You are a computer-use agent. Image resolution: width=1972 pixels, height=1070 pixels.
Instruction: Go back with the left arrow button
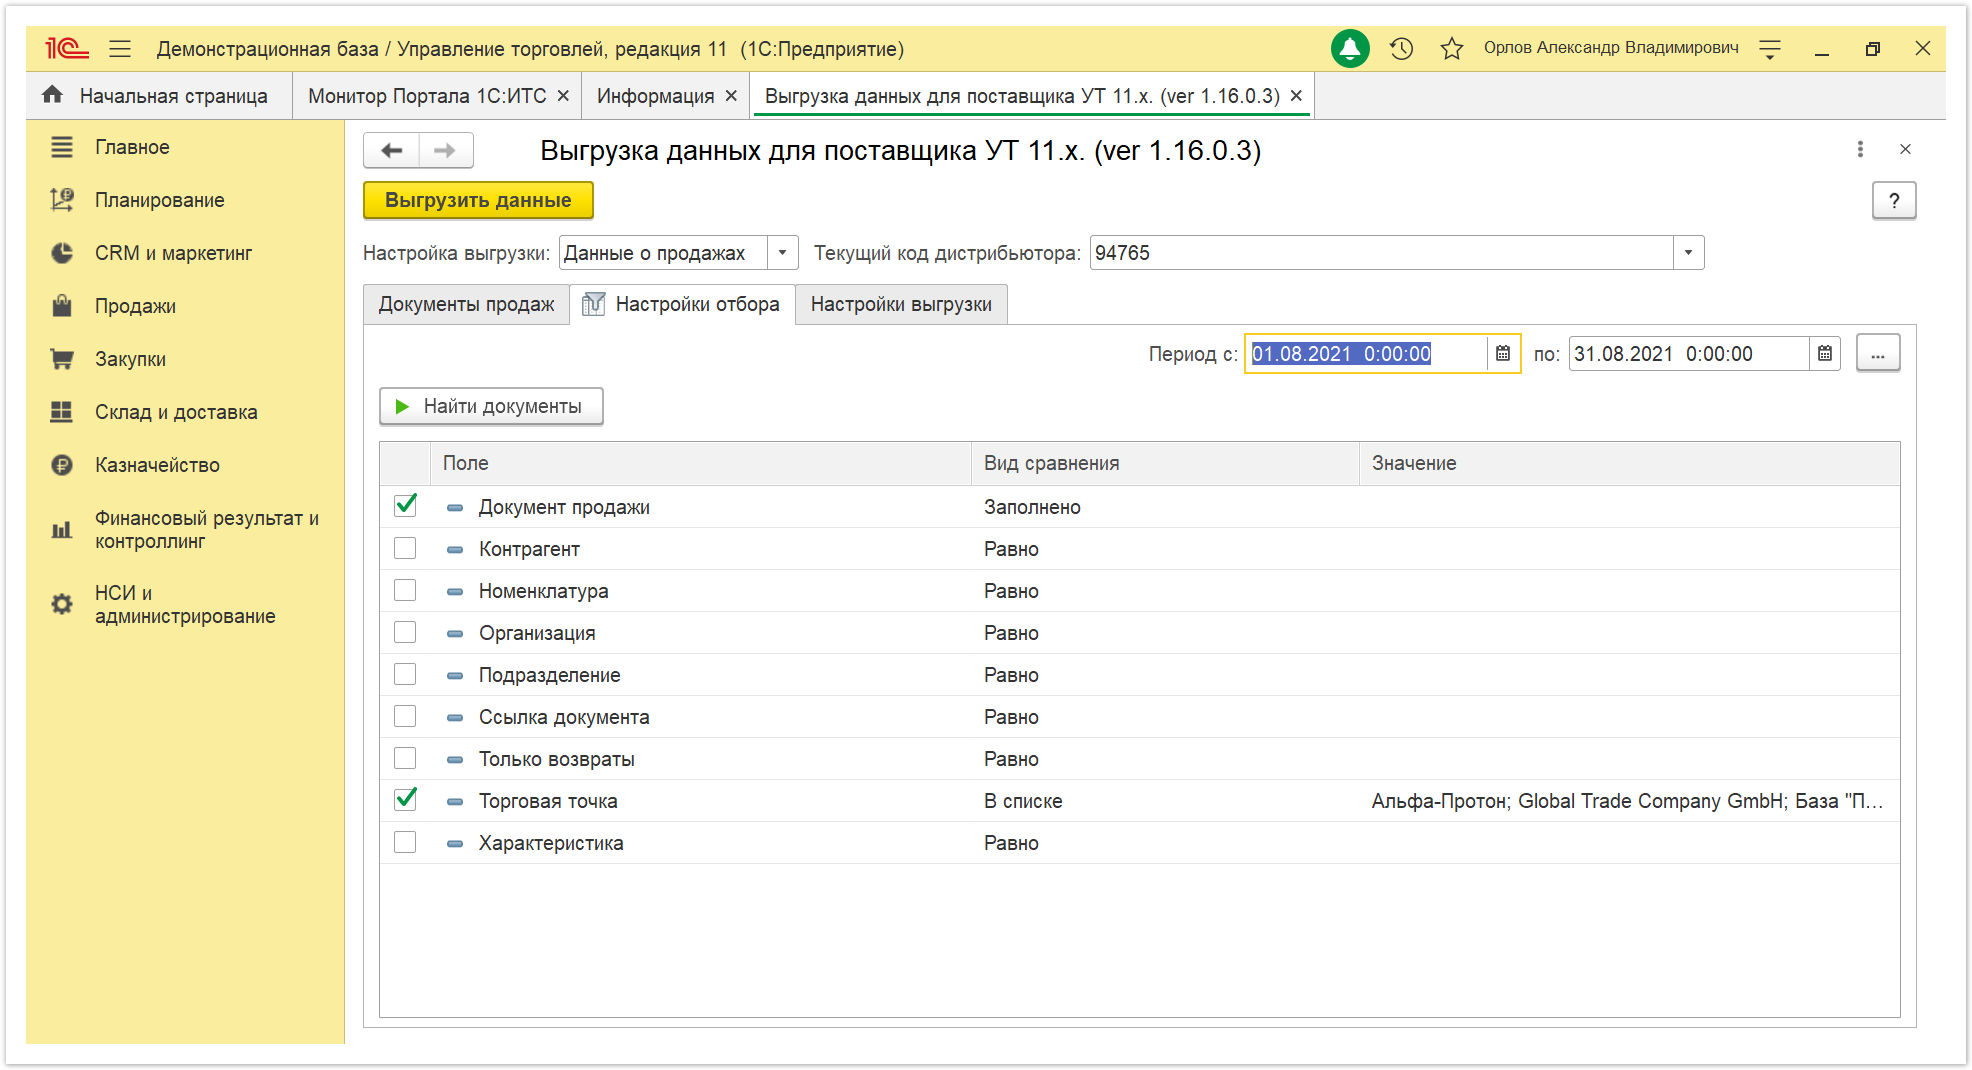point(391,150)
